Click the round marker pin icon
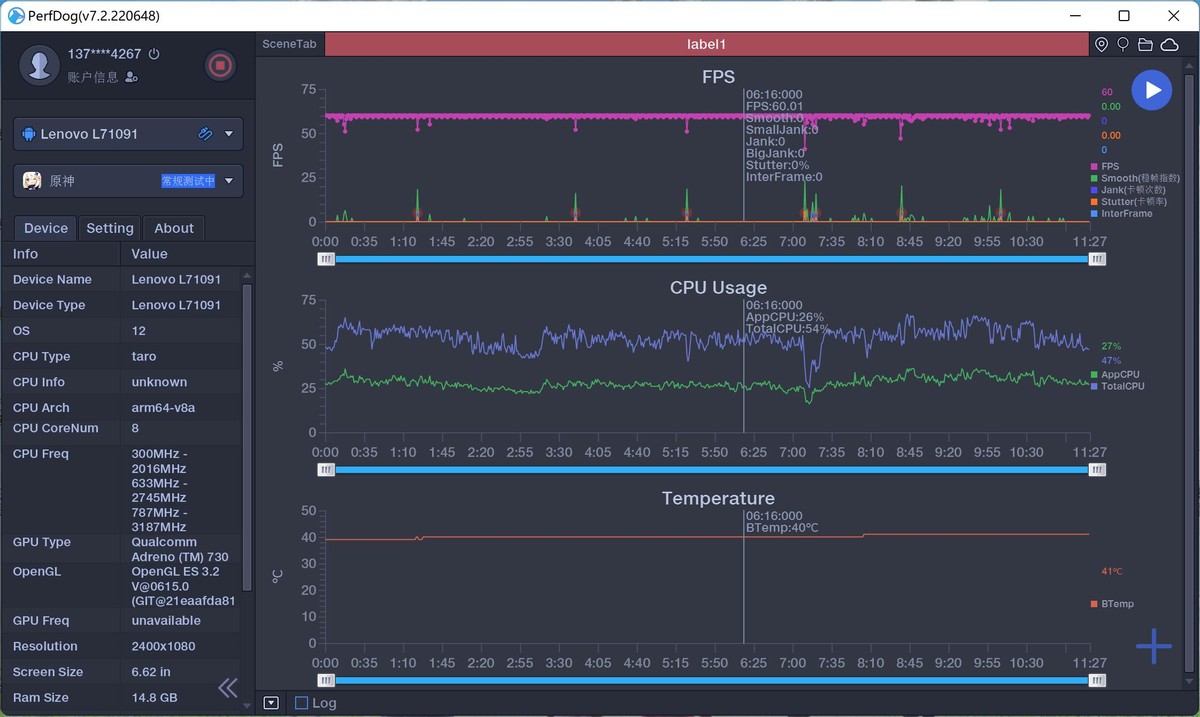The height and width of the screenshot is (717, 1200). click(x=1123, y=44)
